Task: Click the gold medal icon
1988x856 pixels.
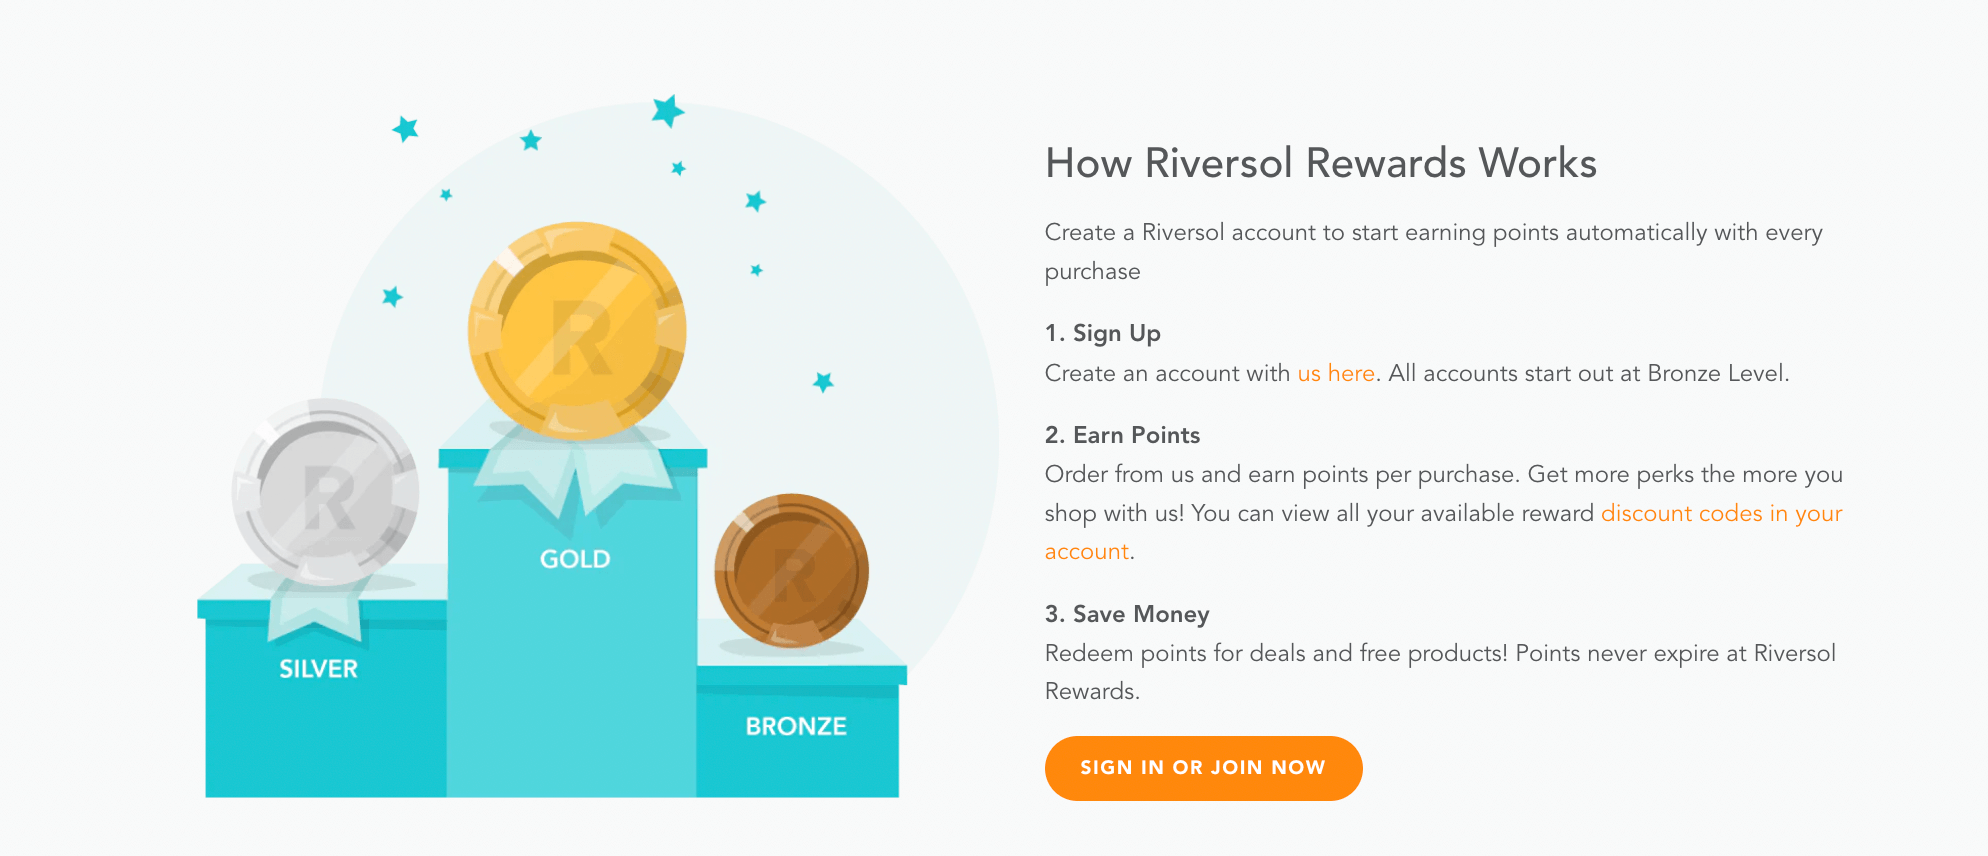Action: click(576, 328)
